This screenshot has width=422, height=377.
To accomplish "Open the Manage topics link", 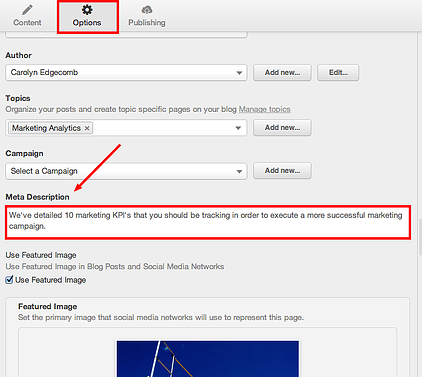I will pos(265,109).
